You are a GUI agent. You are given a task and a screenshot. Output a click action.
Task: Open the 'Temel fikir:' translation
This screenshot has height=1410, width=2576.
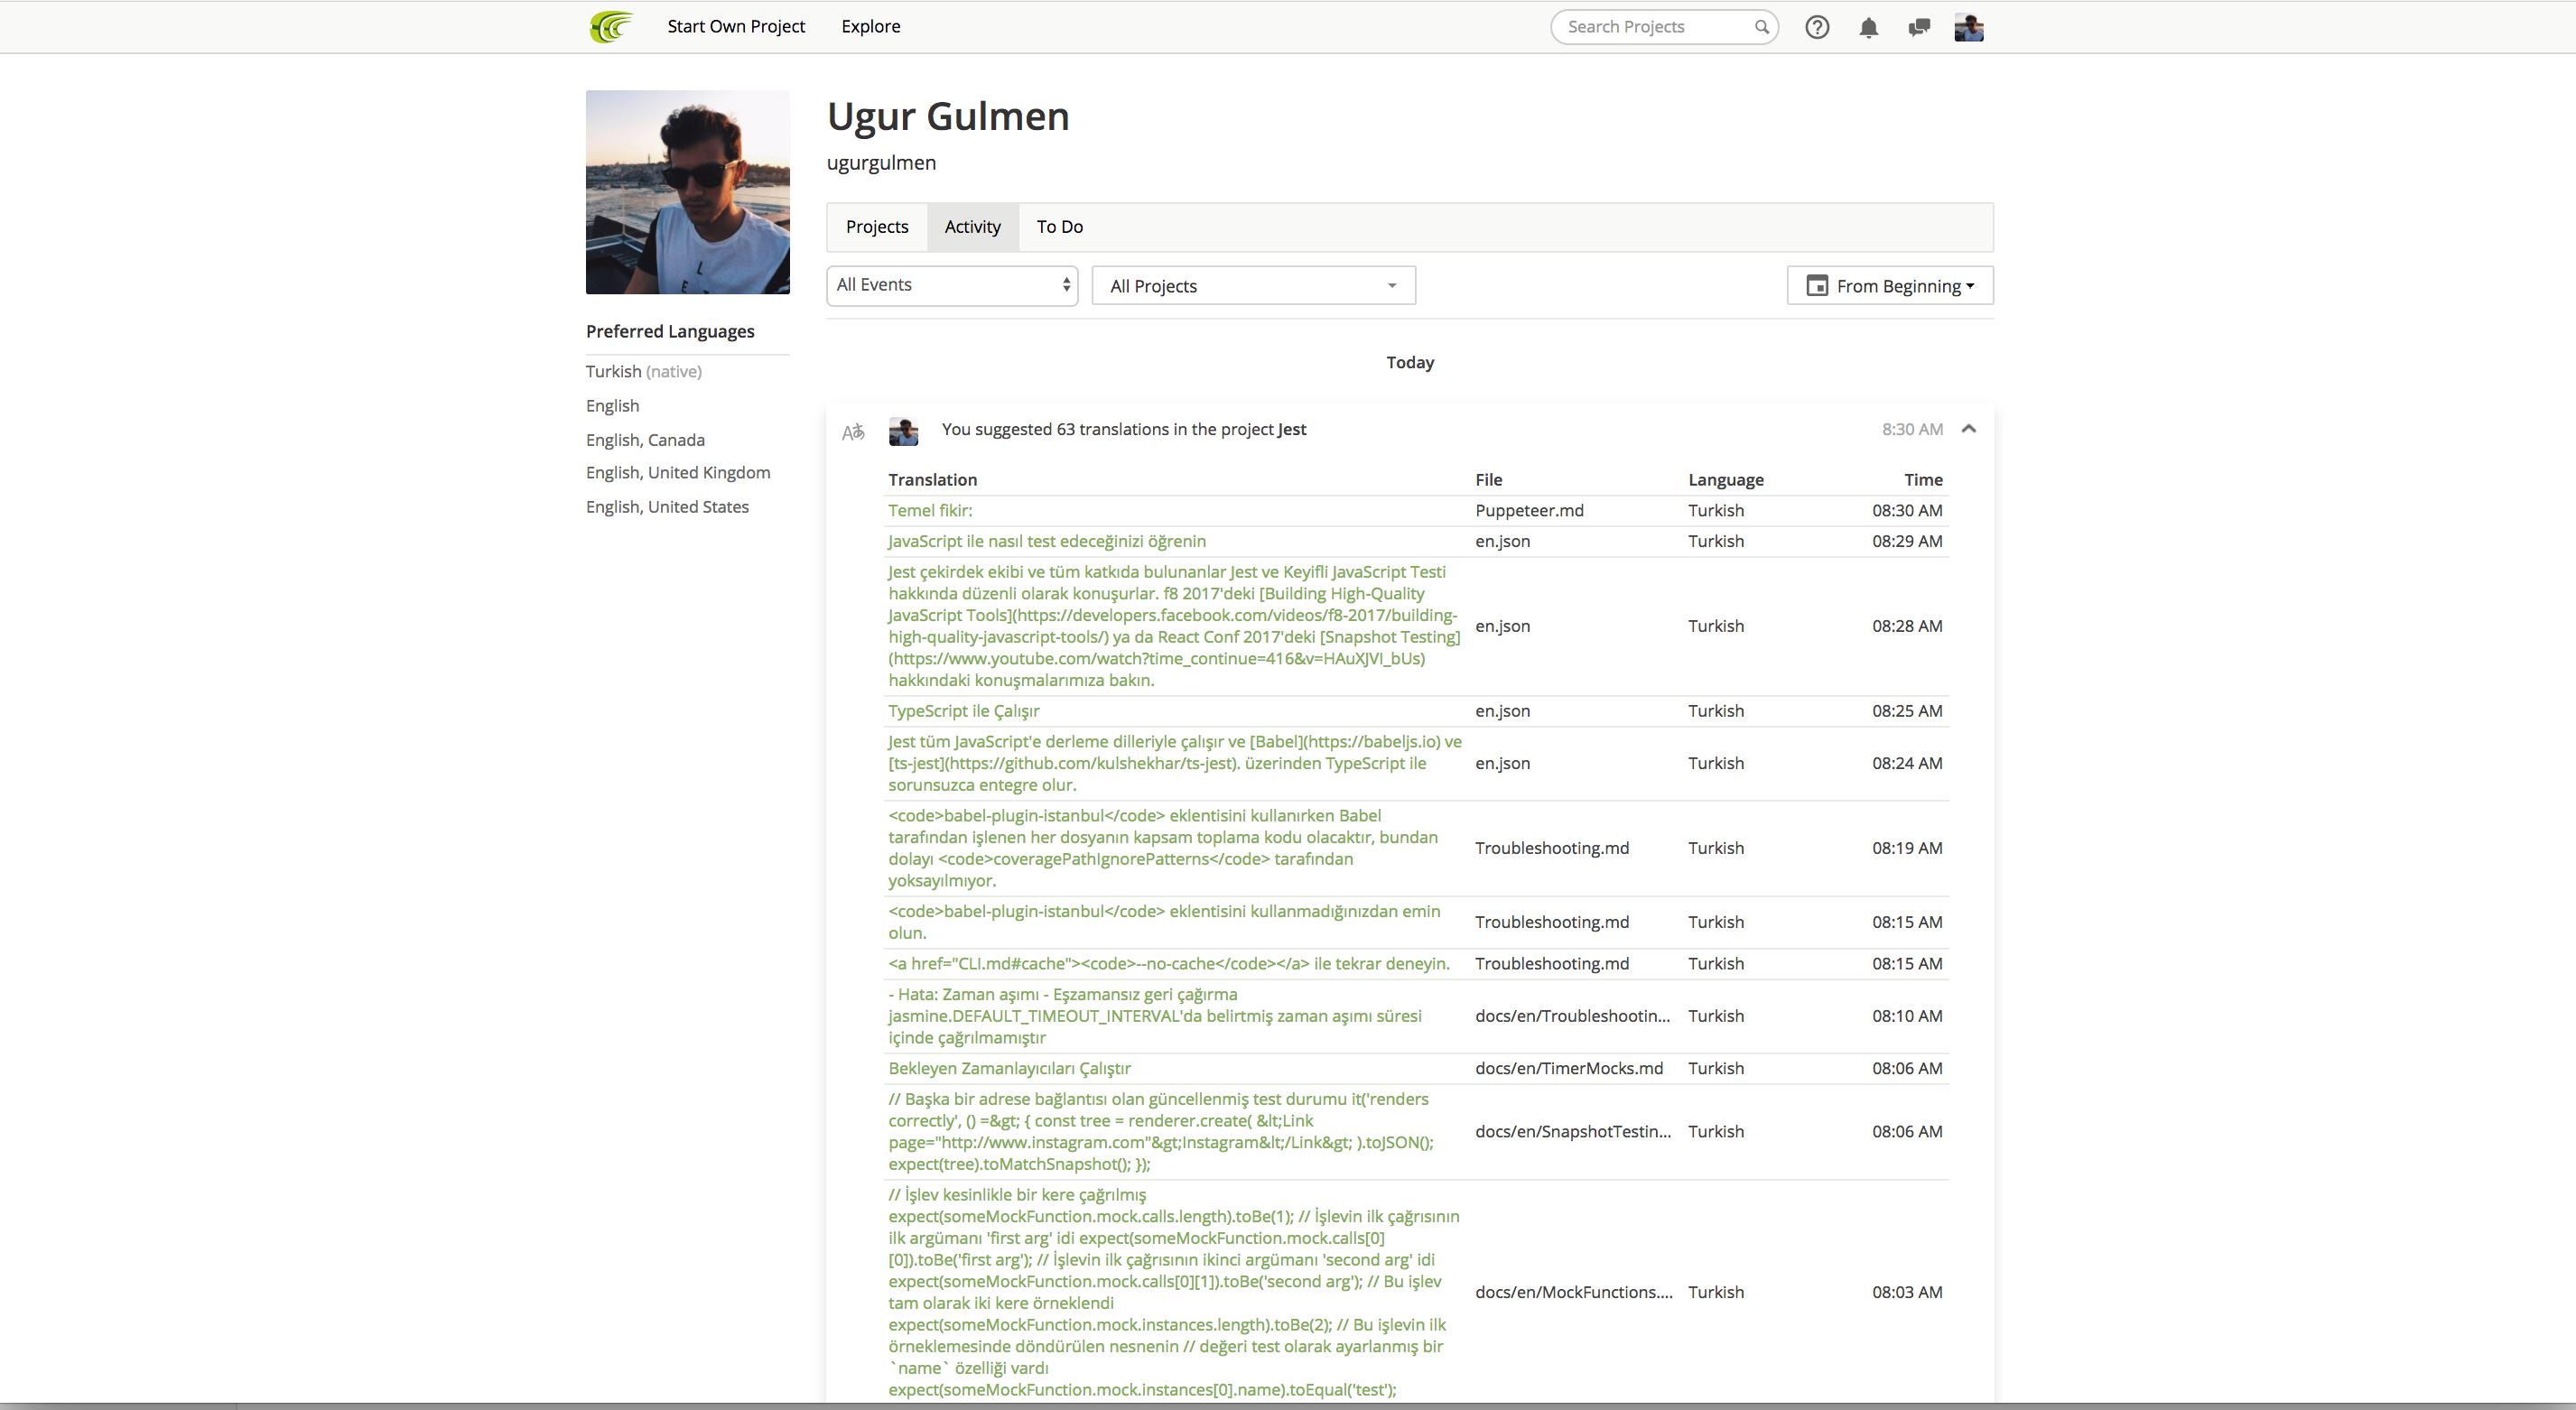tap(930, 510)
